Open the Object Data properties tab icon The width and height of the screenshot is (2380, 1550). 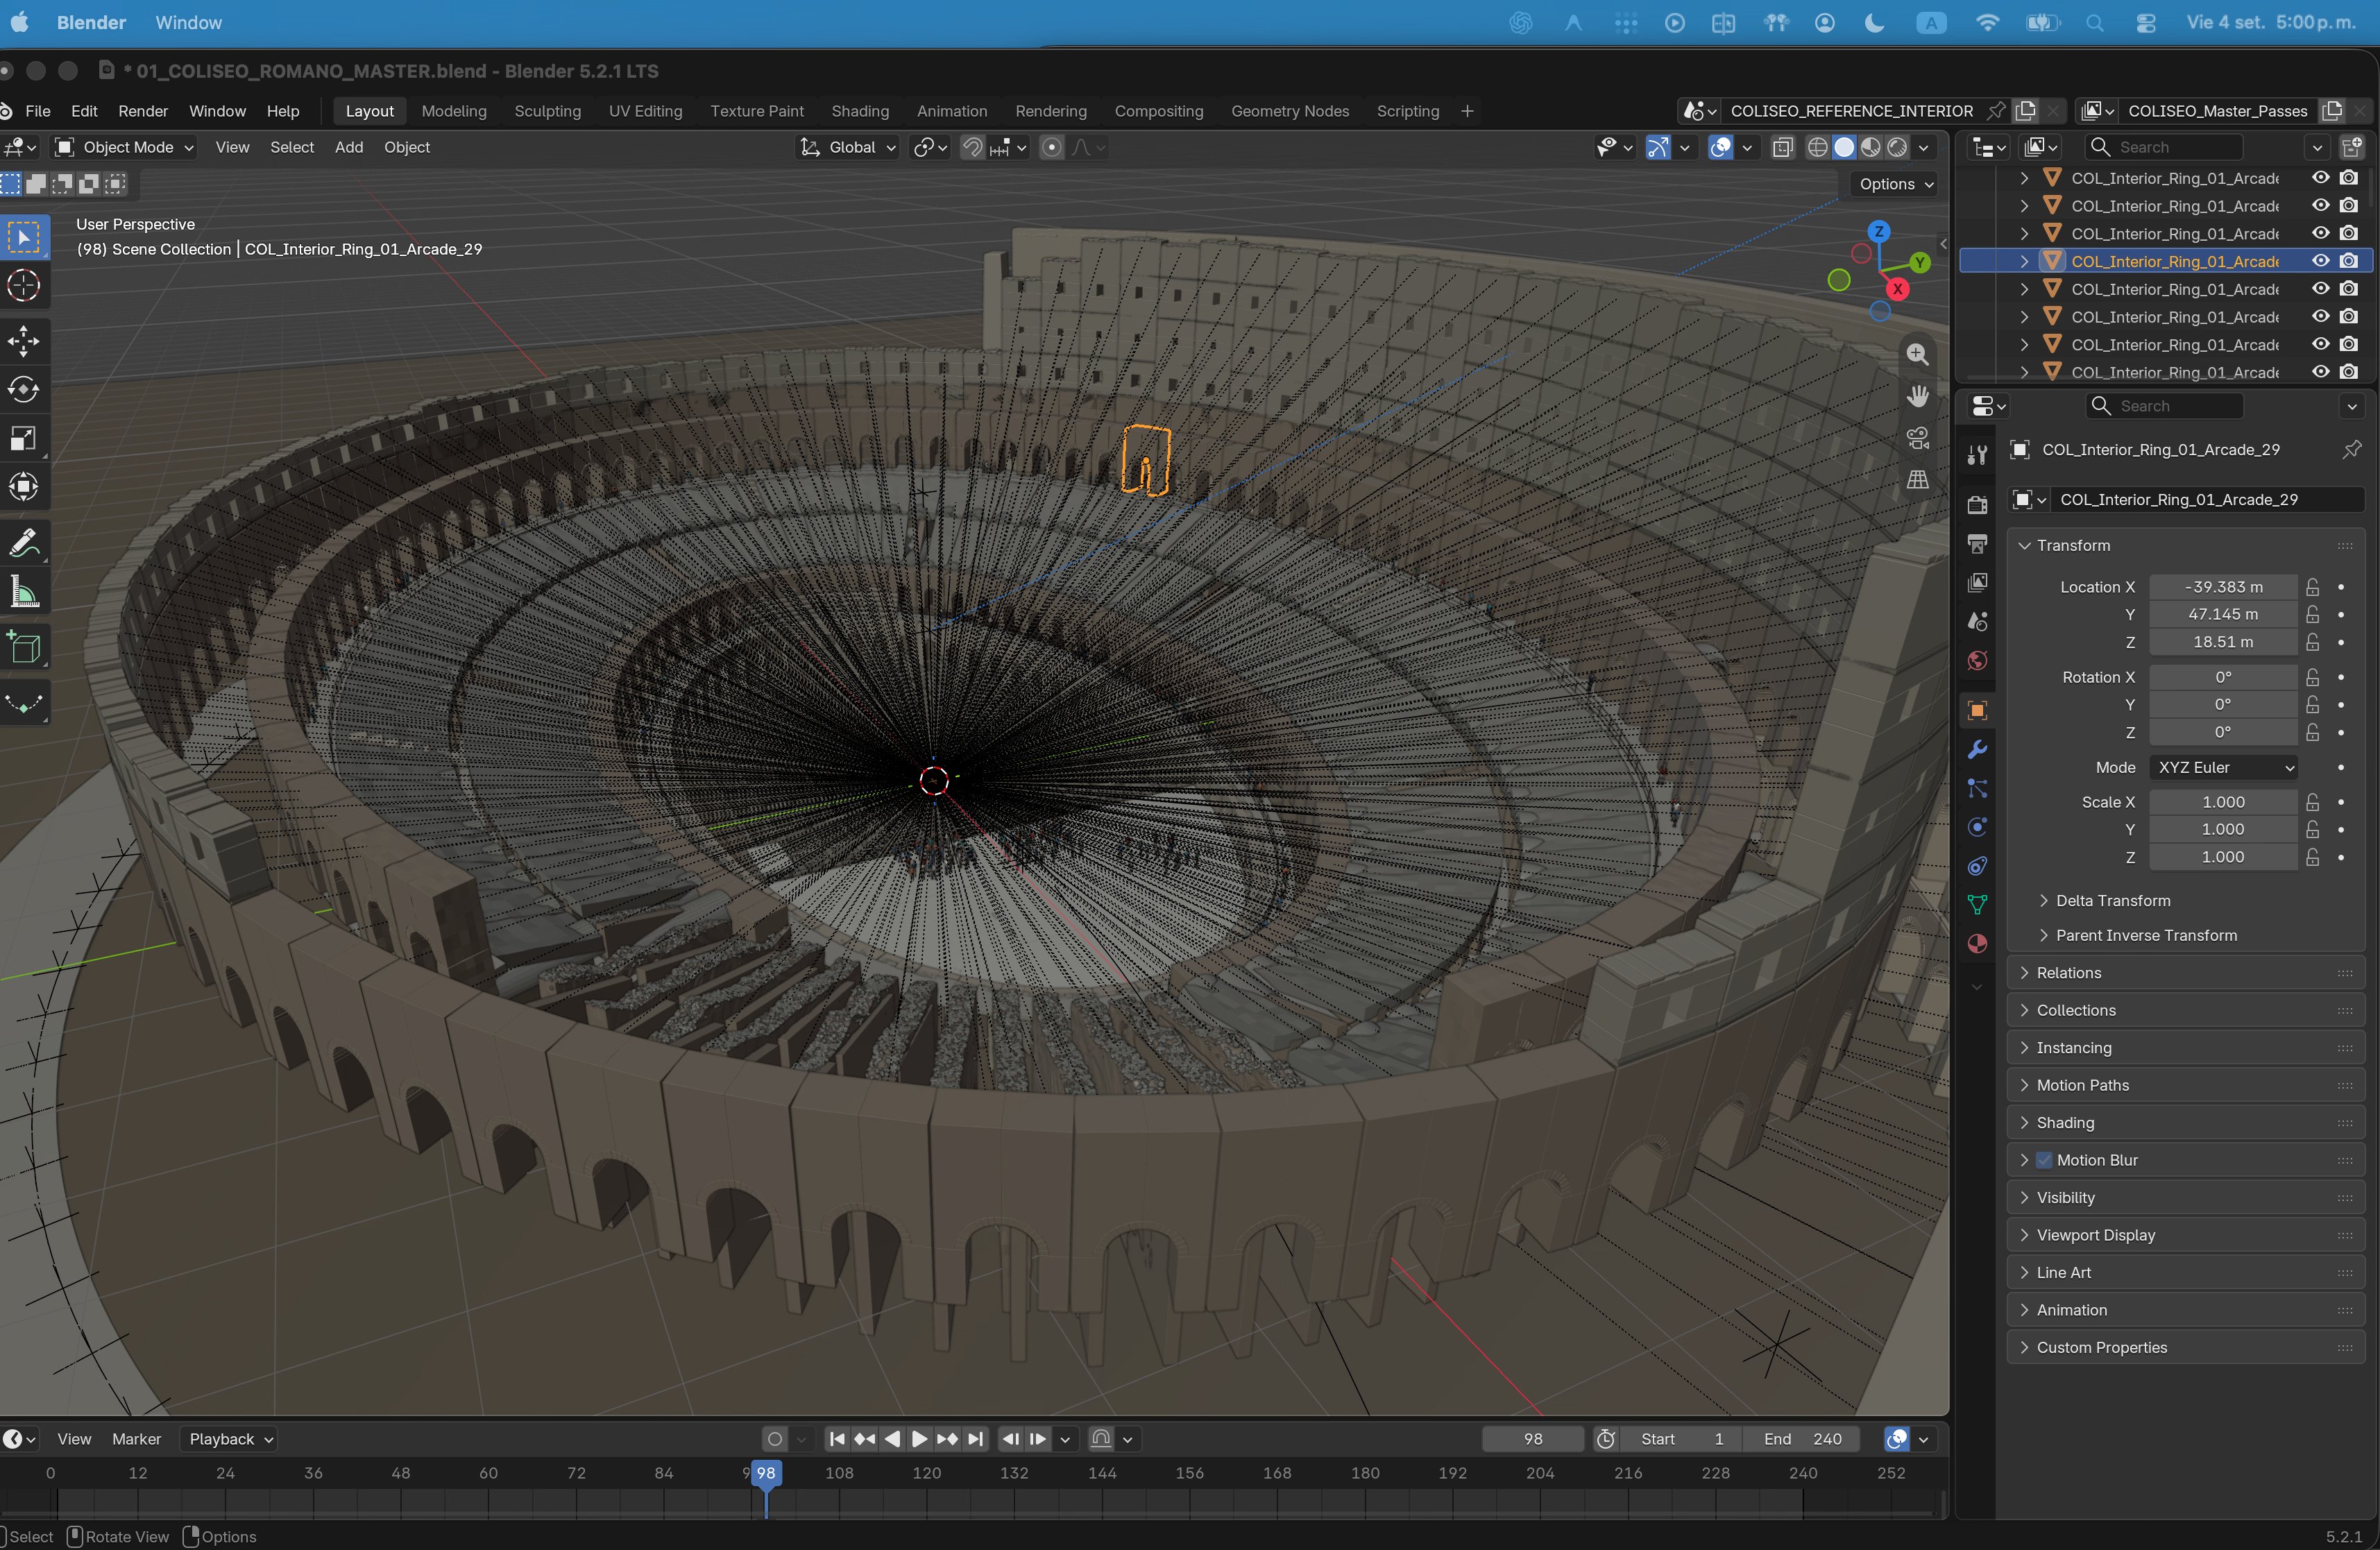[1977, 905]
